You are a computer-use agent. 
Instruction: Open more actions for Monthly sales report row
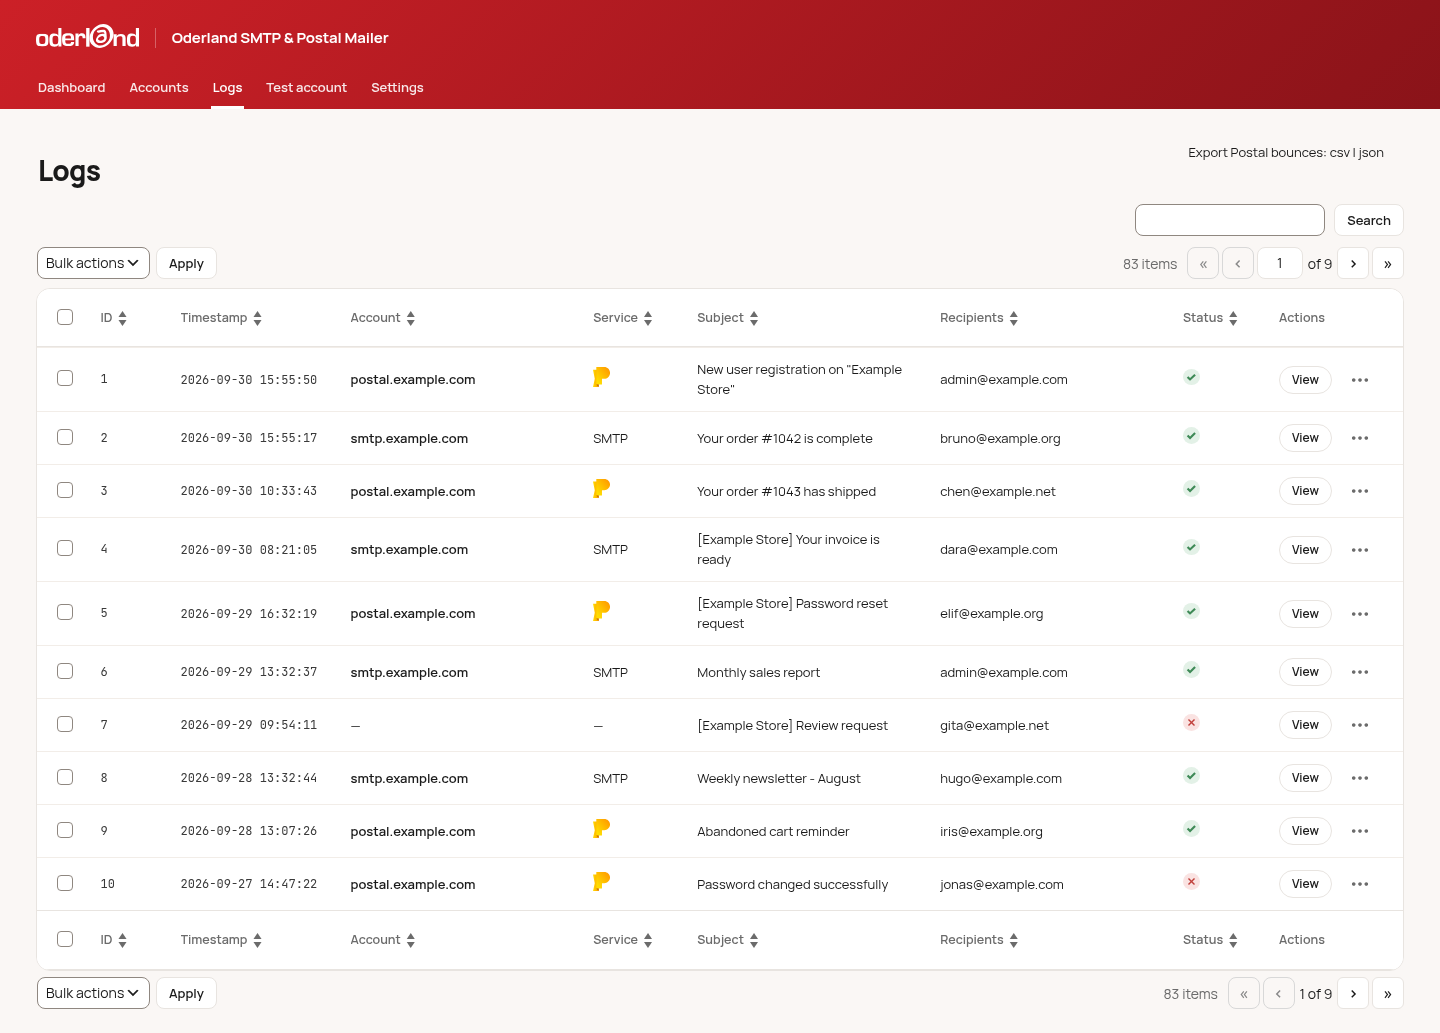pyautogui.click(x=1360, y=672)
